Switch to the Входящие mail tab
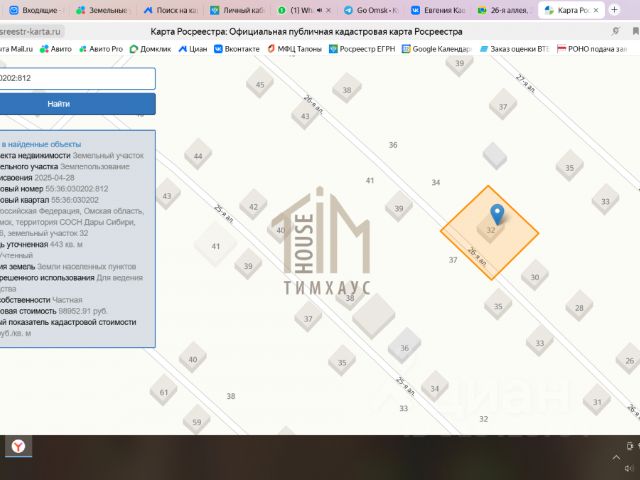The image size is (640, 480). click(36, 10)
